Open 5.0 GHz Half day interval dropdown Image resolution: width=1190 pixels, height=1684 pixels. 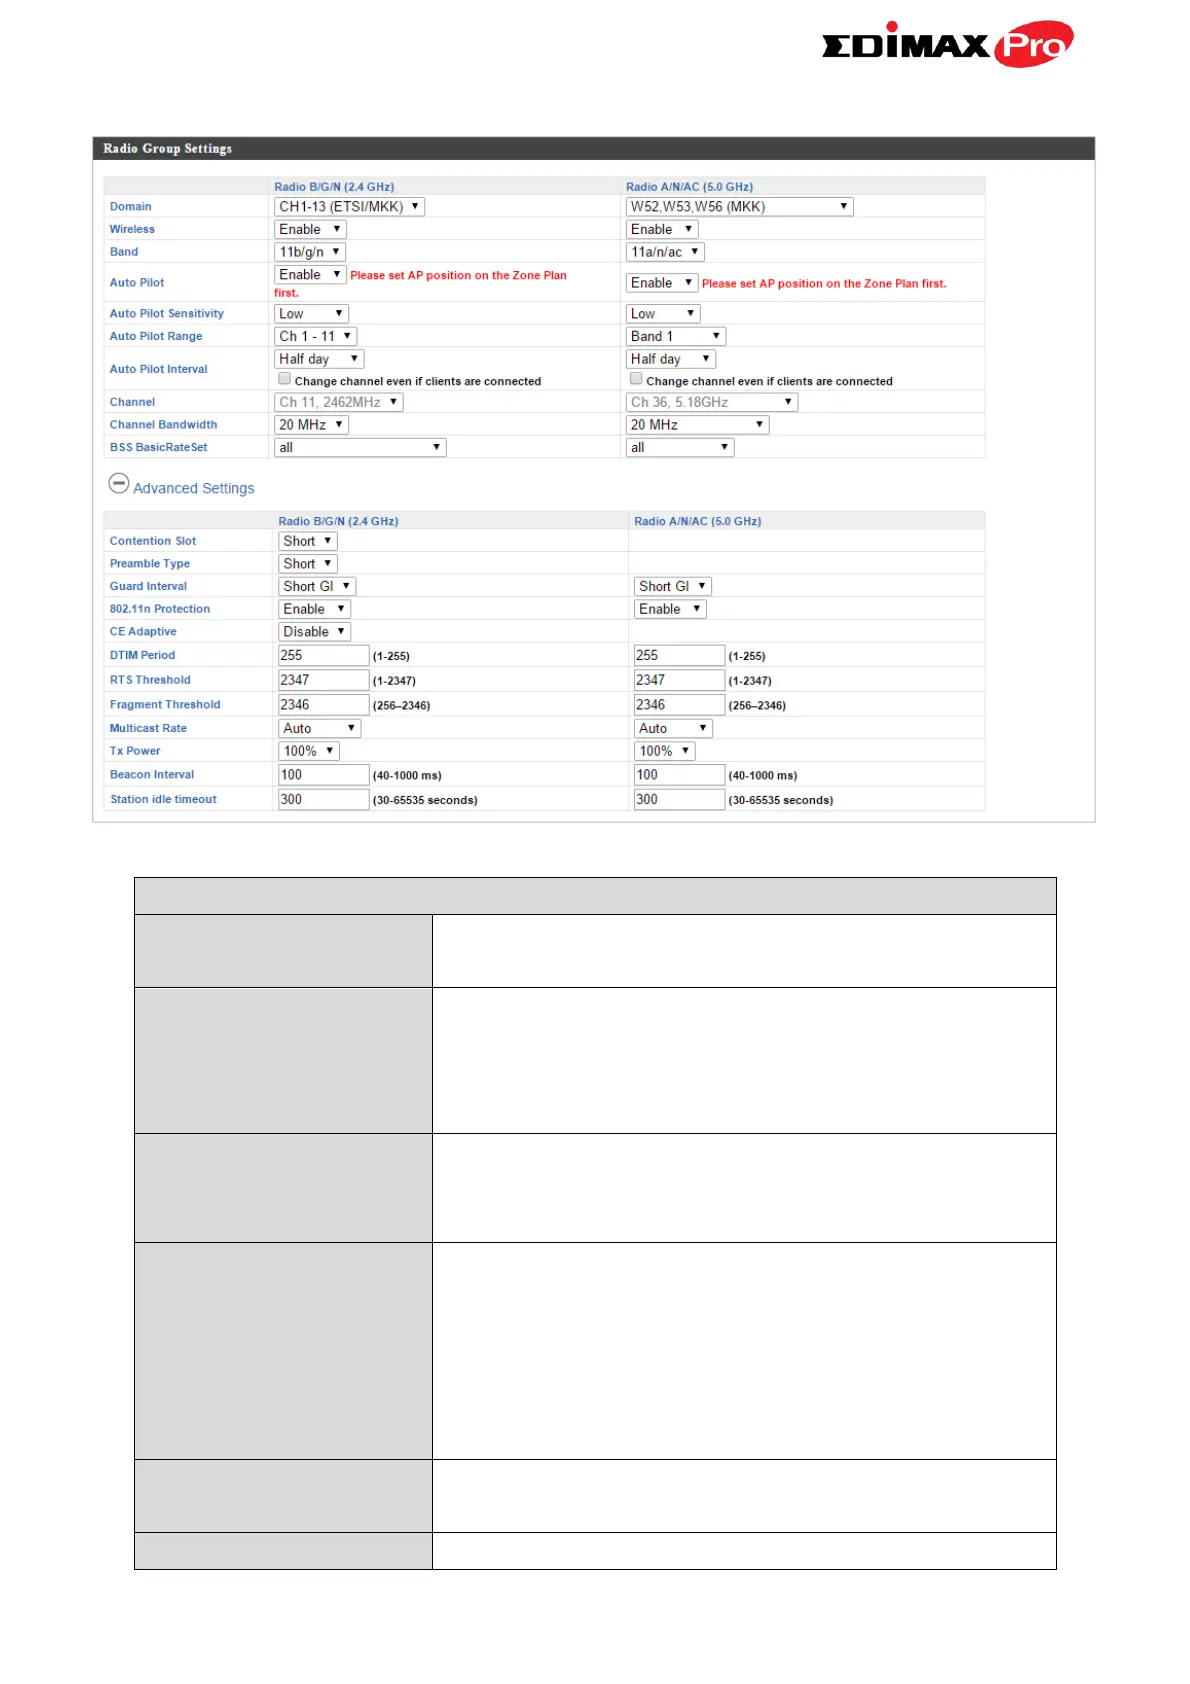671,359
